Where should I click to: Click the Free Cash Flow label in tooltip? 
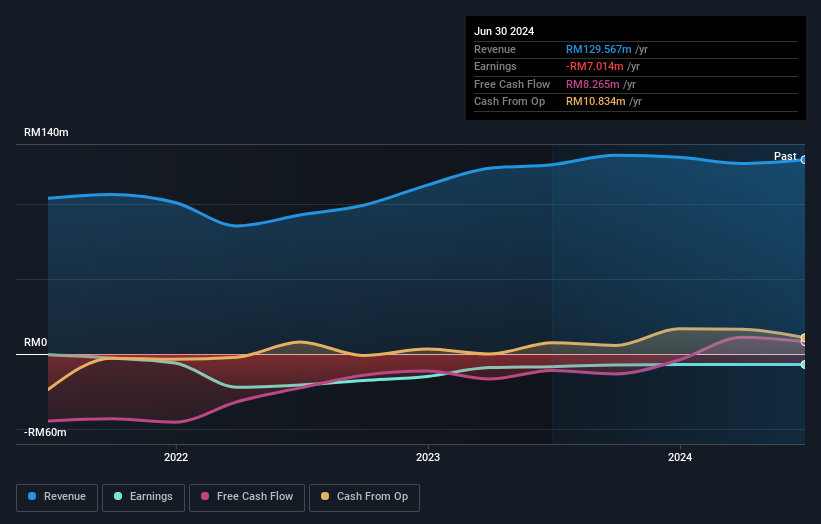tap(512, 84)
